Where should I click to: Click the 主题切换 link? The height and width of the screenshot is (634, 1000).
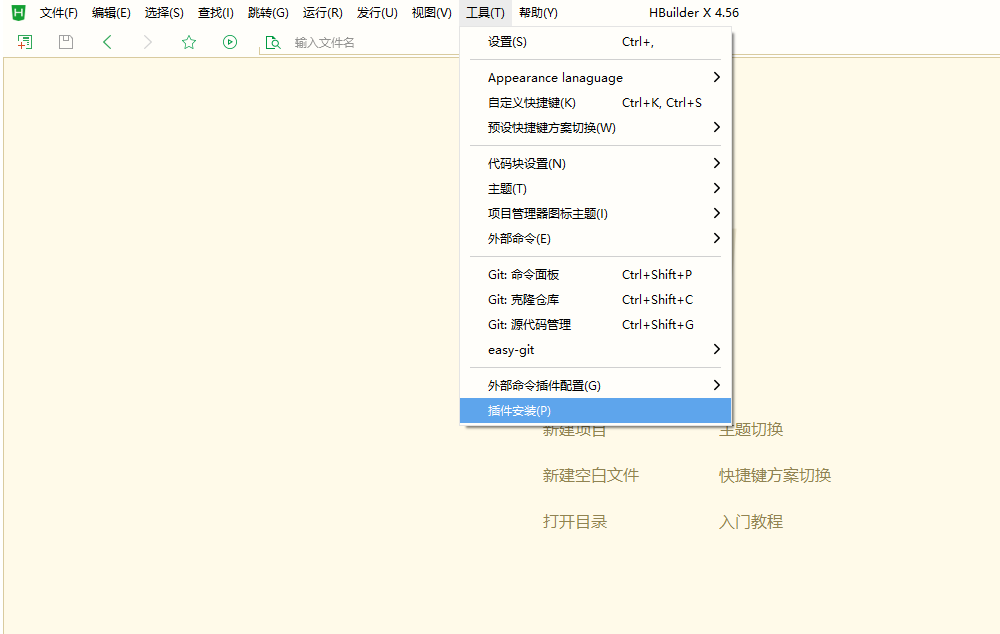click(751, 431)
